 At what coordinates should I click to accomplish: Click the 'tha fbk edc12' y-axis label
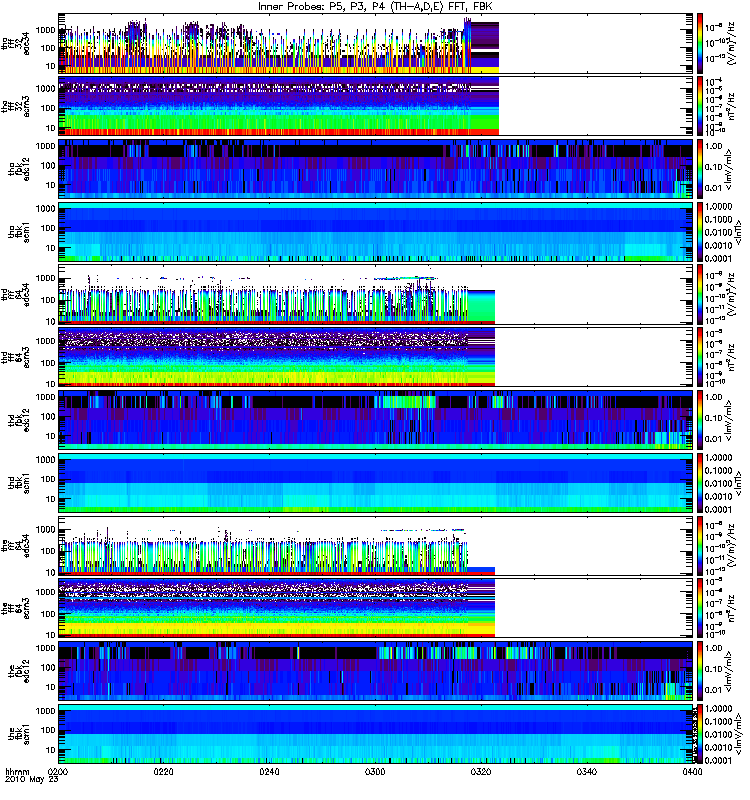click(19, 169)
